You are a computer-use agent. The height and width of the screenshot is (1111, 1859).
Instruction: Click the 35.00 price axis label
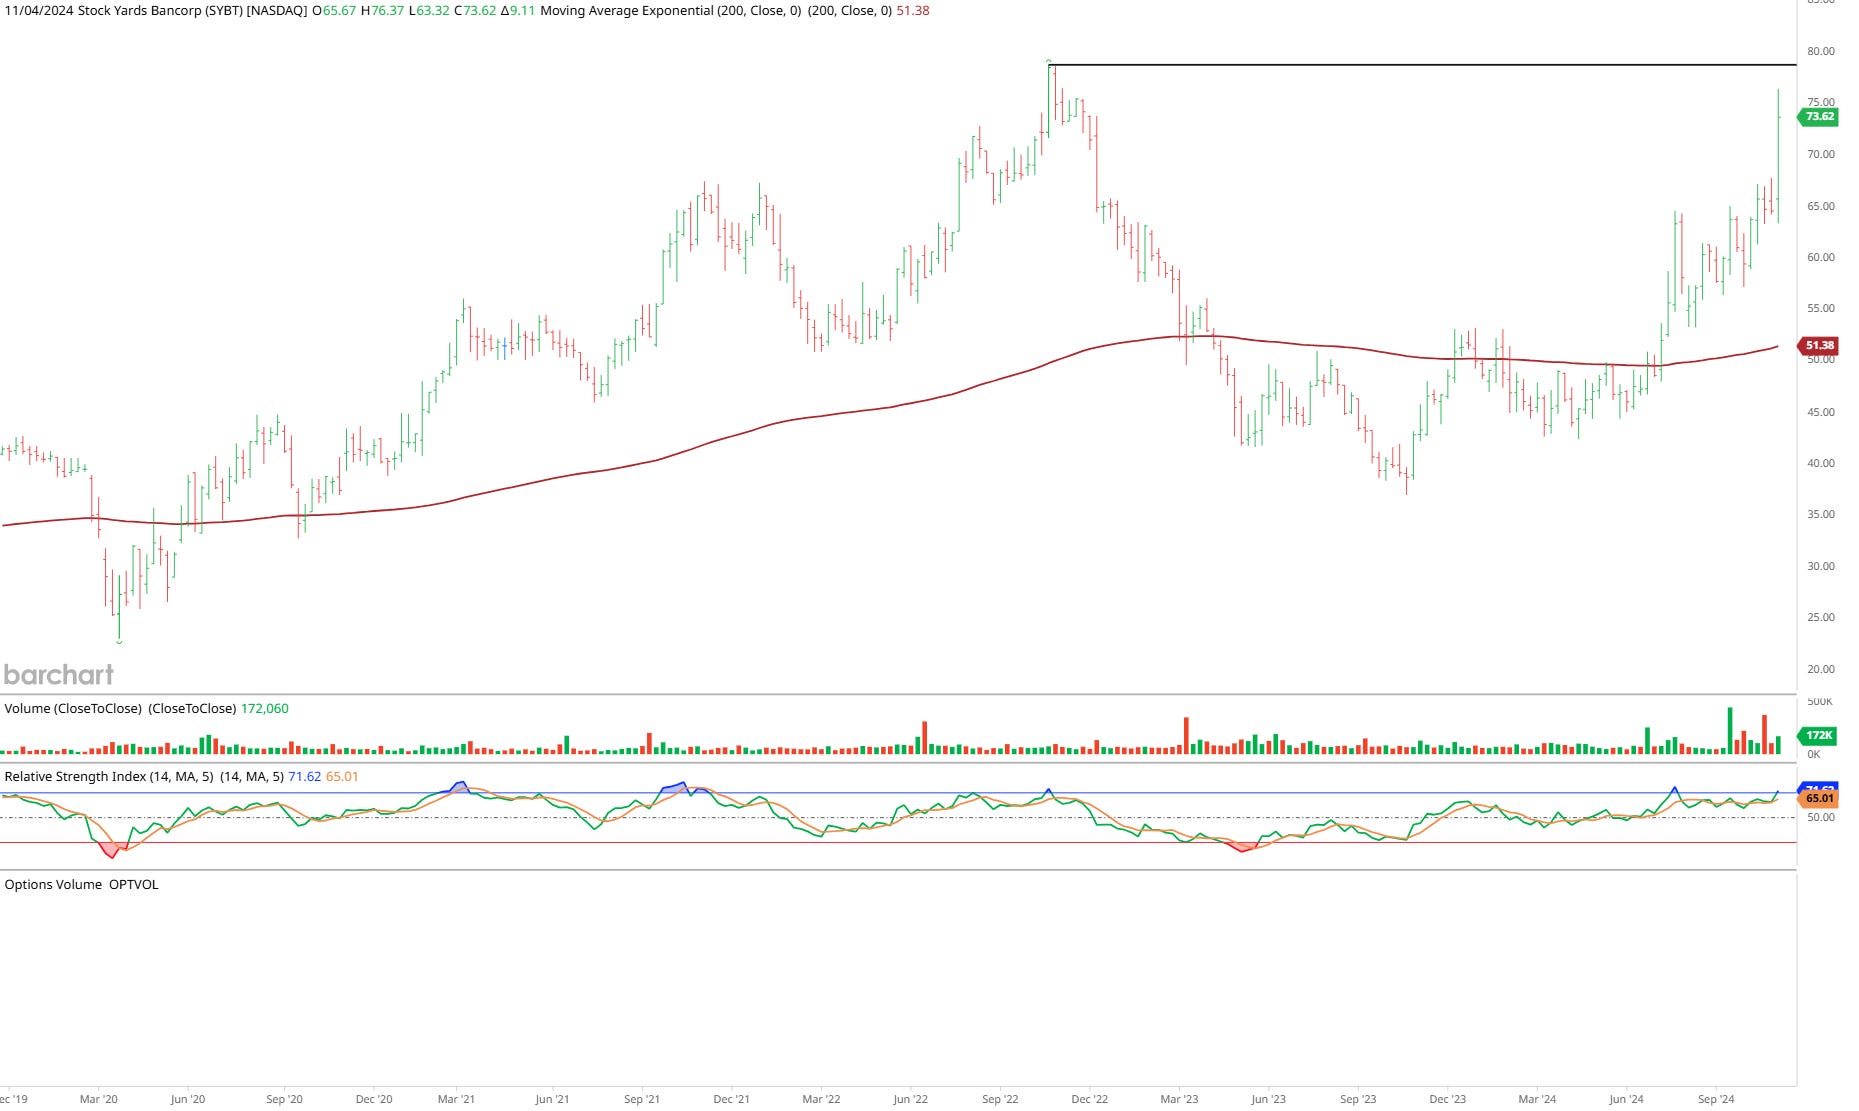[x=1821, y=514]
